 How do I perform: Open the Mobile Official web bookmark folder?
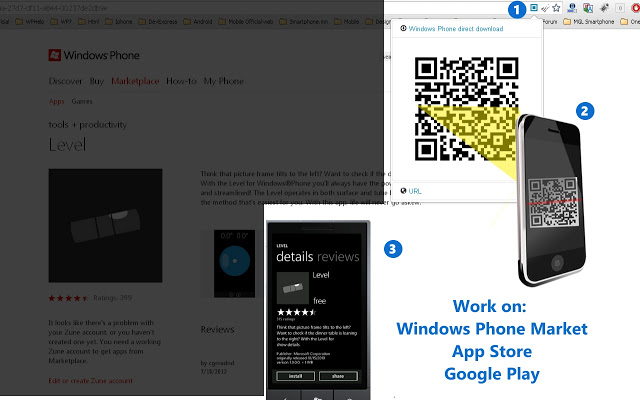[246, 22]
